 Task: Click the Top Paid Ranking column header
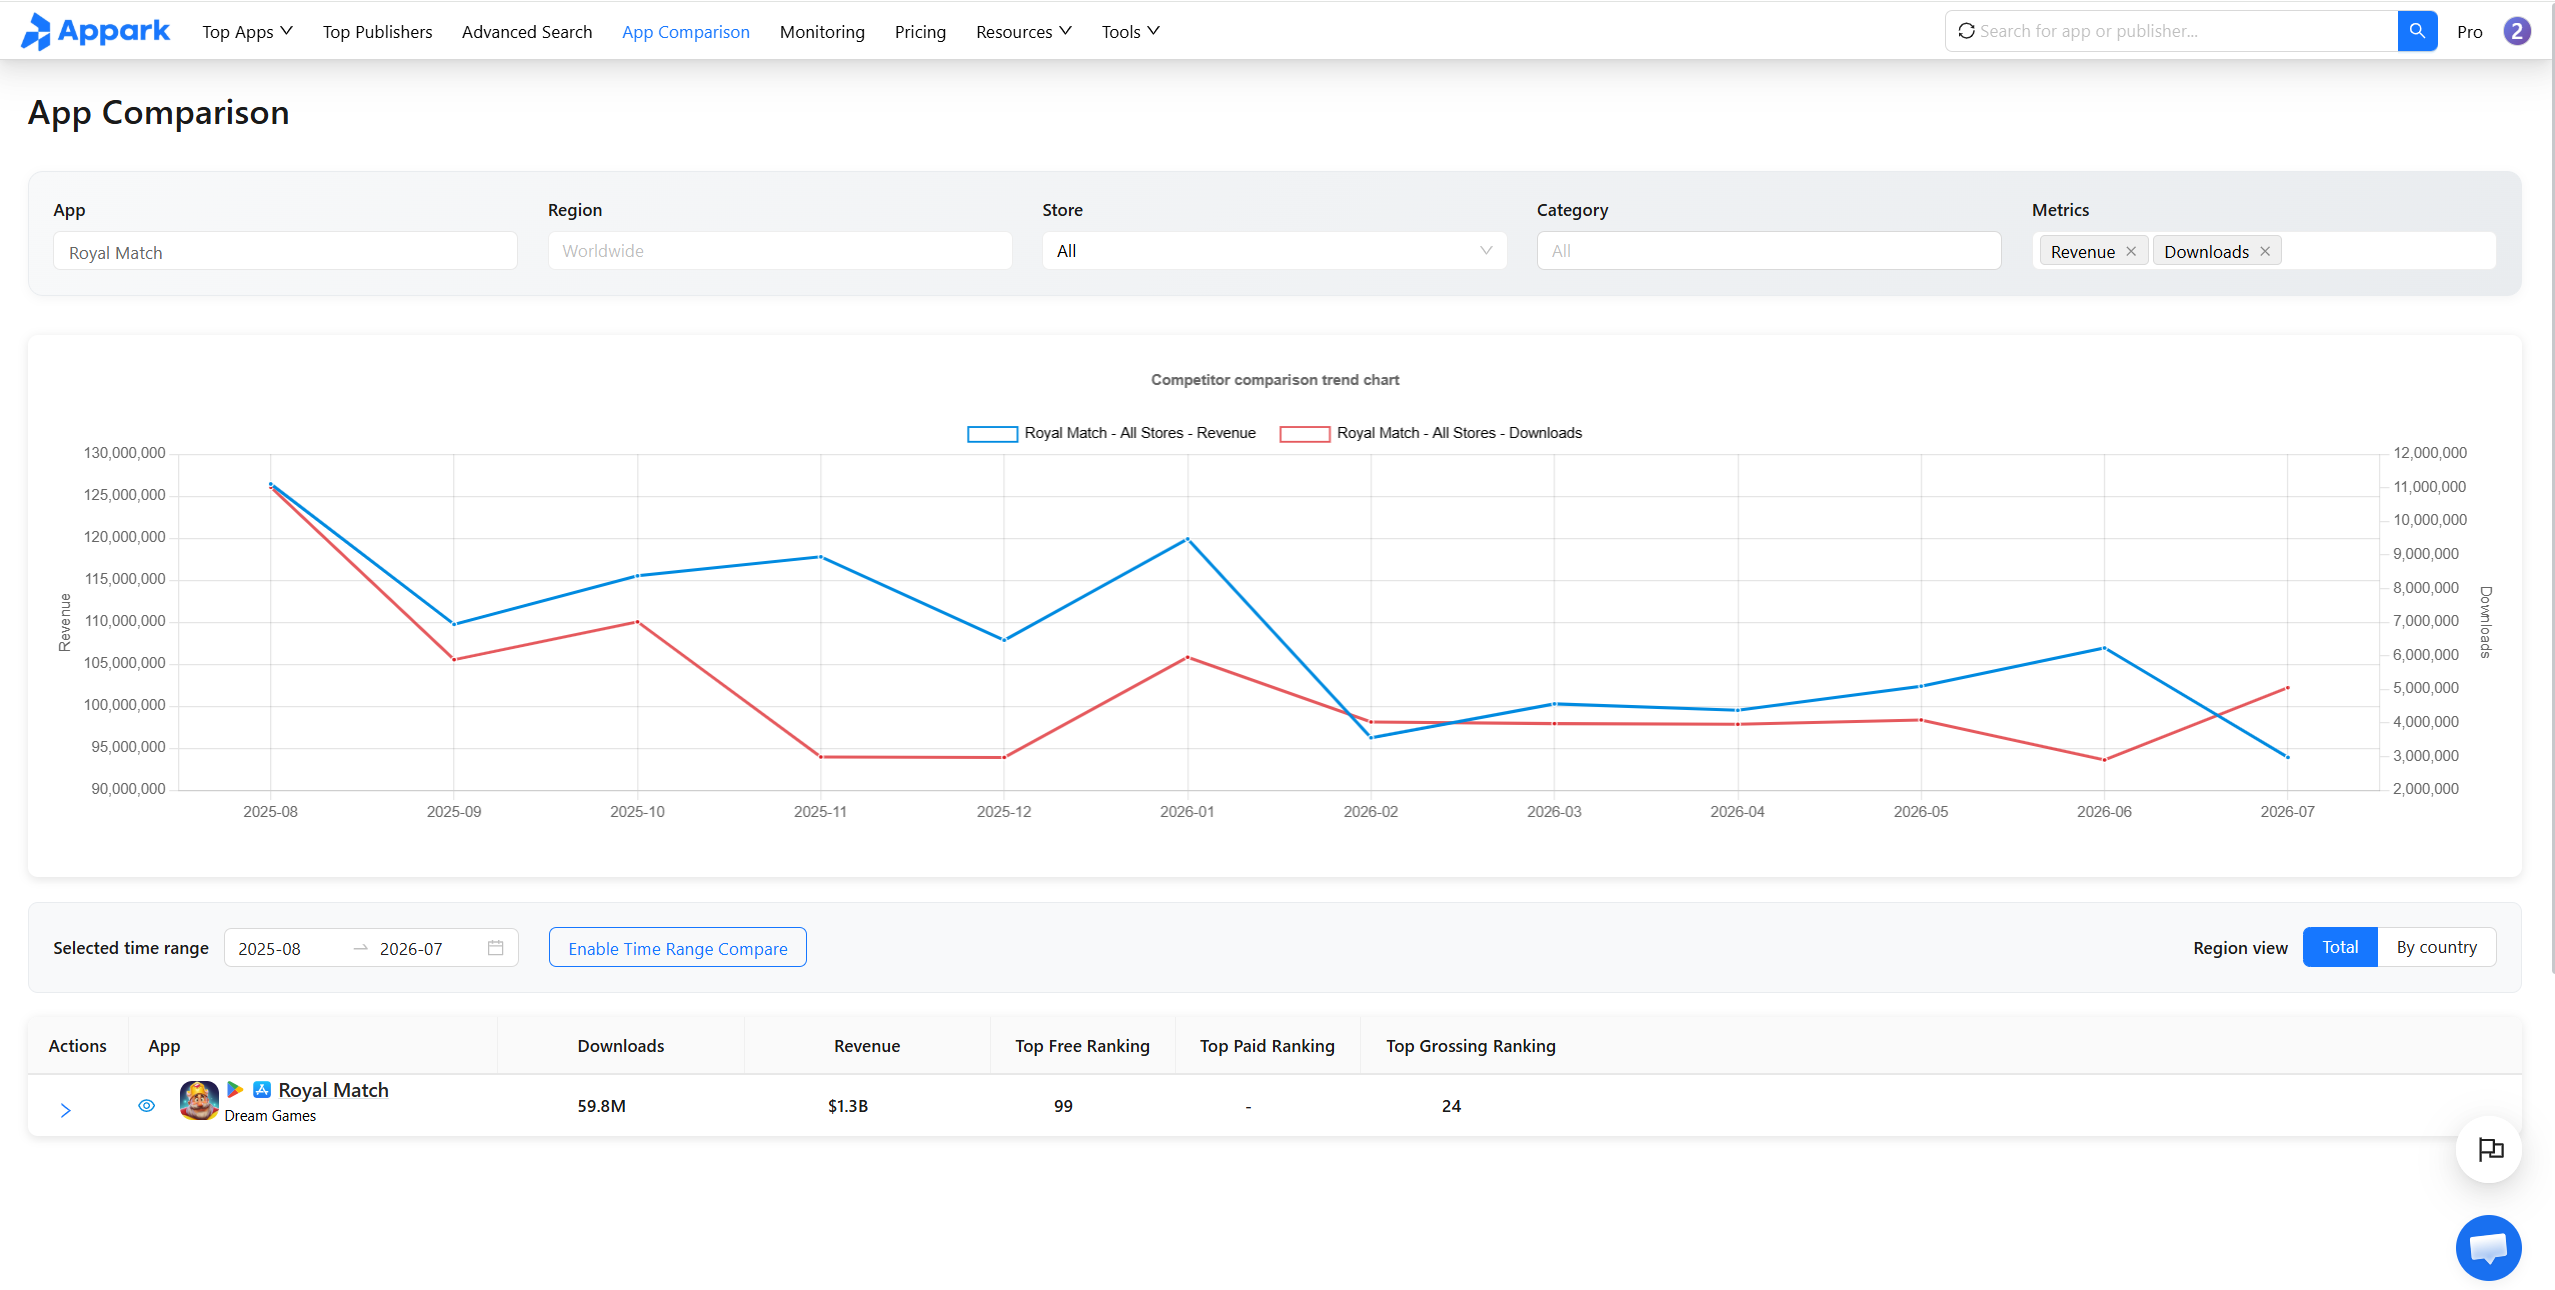(1267, 1046)
